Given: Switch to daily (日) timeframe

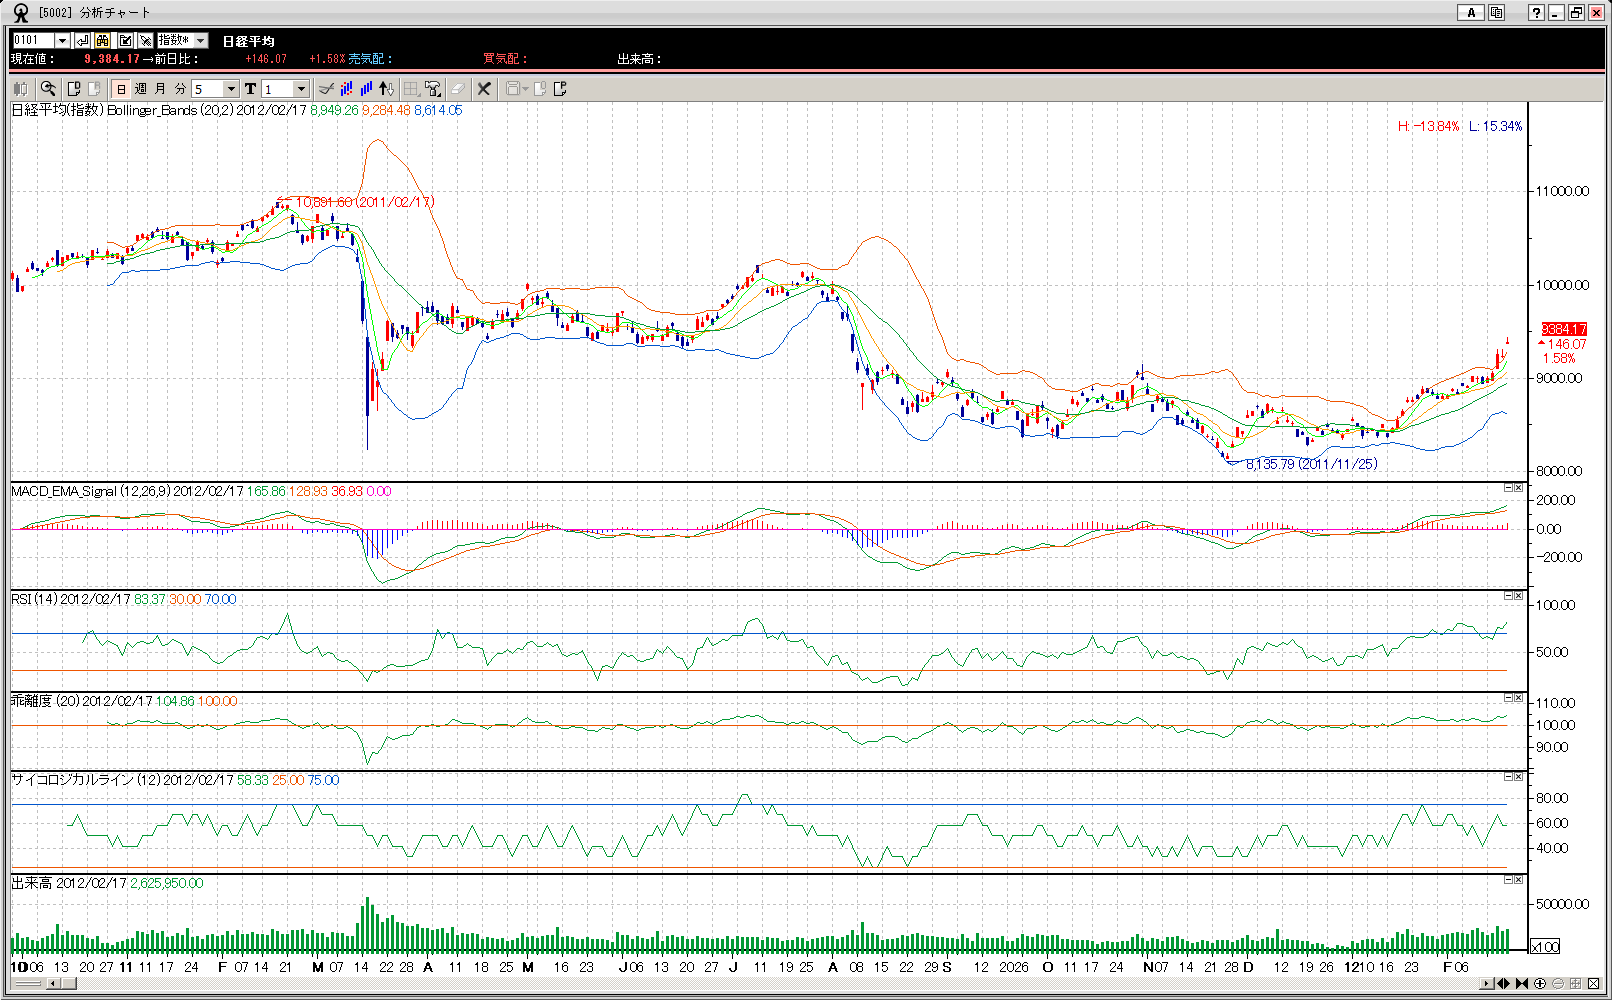Looking at the screenshot, I should click(x=121, y=89).
